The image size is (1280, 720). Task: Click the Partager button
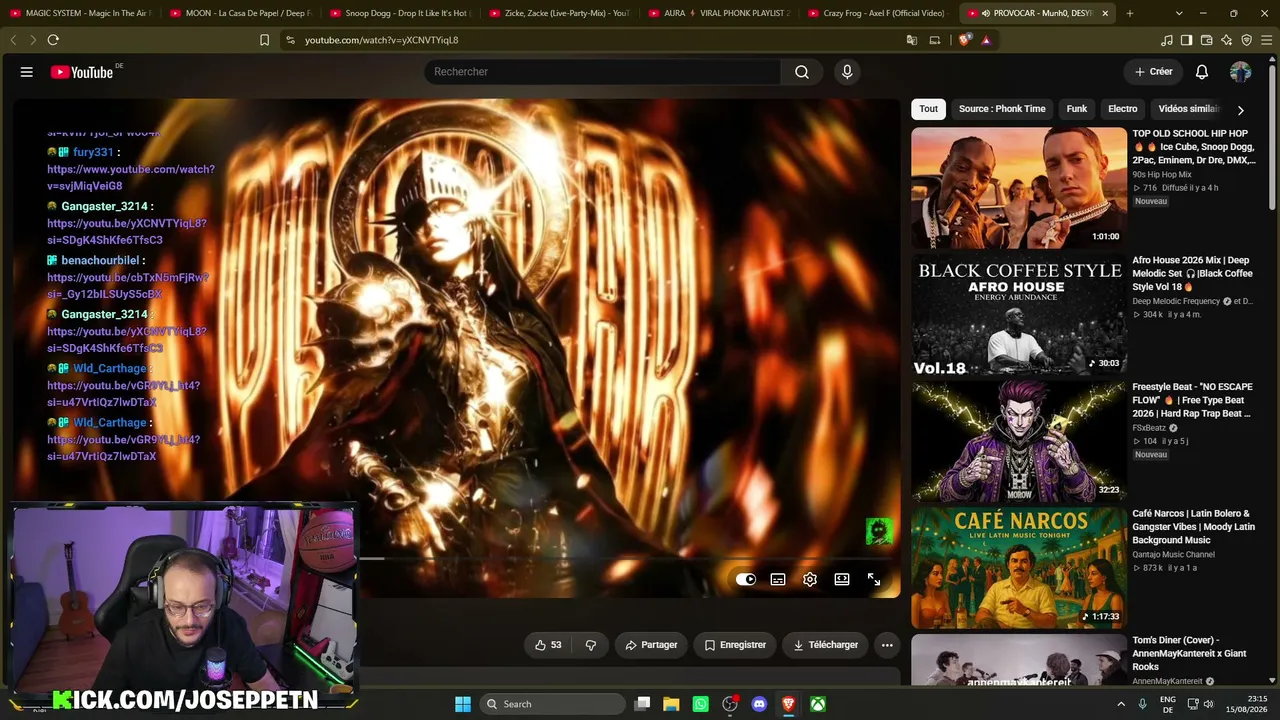pos(651,645)
